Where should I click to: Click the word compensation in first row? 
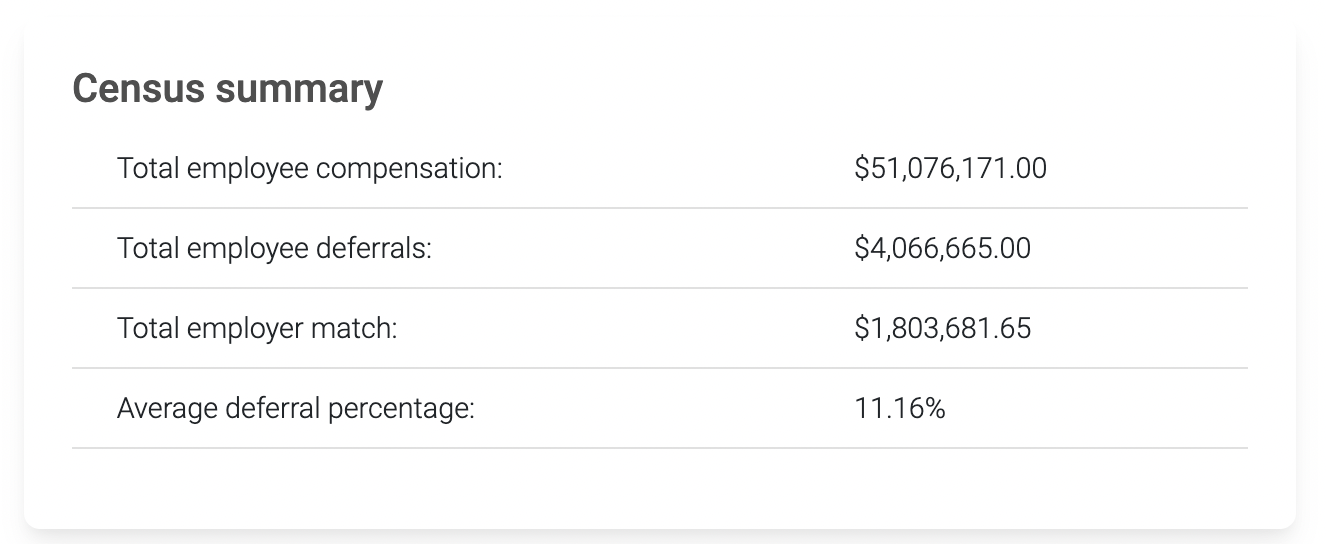(x=408, y=169)
